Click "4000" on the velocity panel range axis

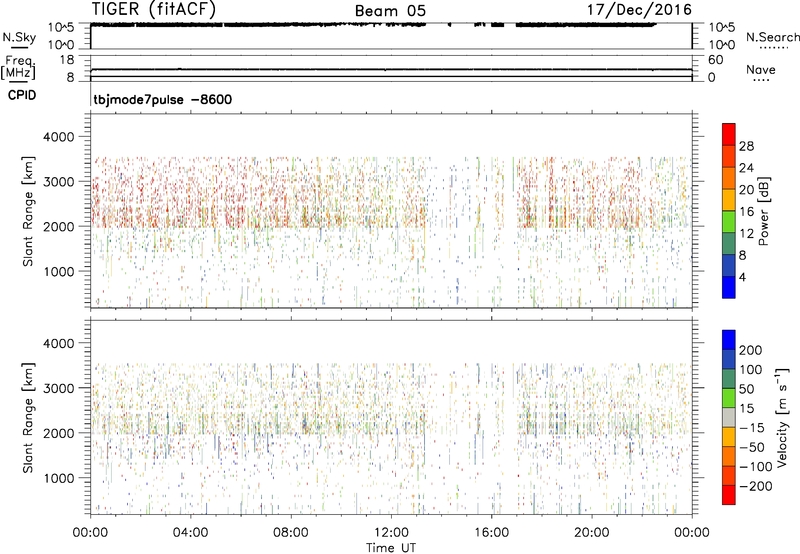coord(59,344)
